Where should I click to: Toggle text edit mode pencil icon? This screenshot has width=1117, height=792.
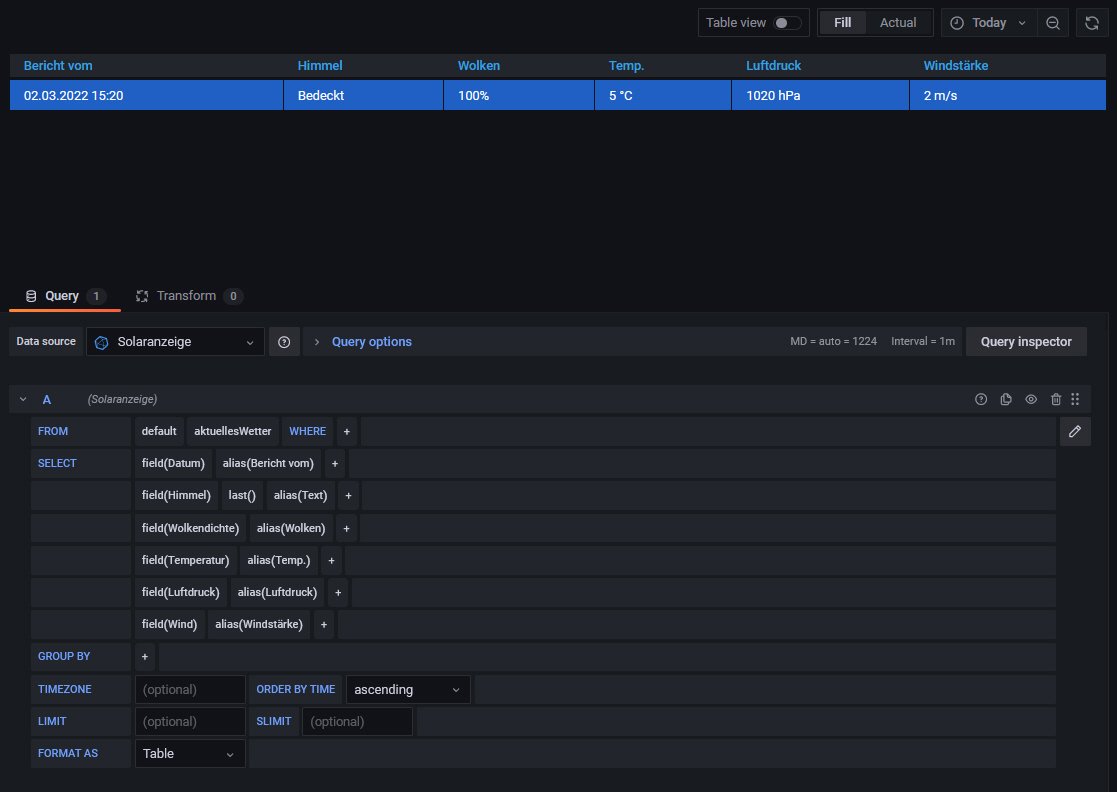click(1075, 431)
